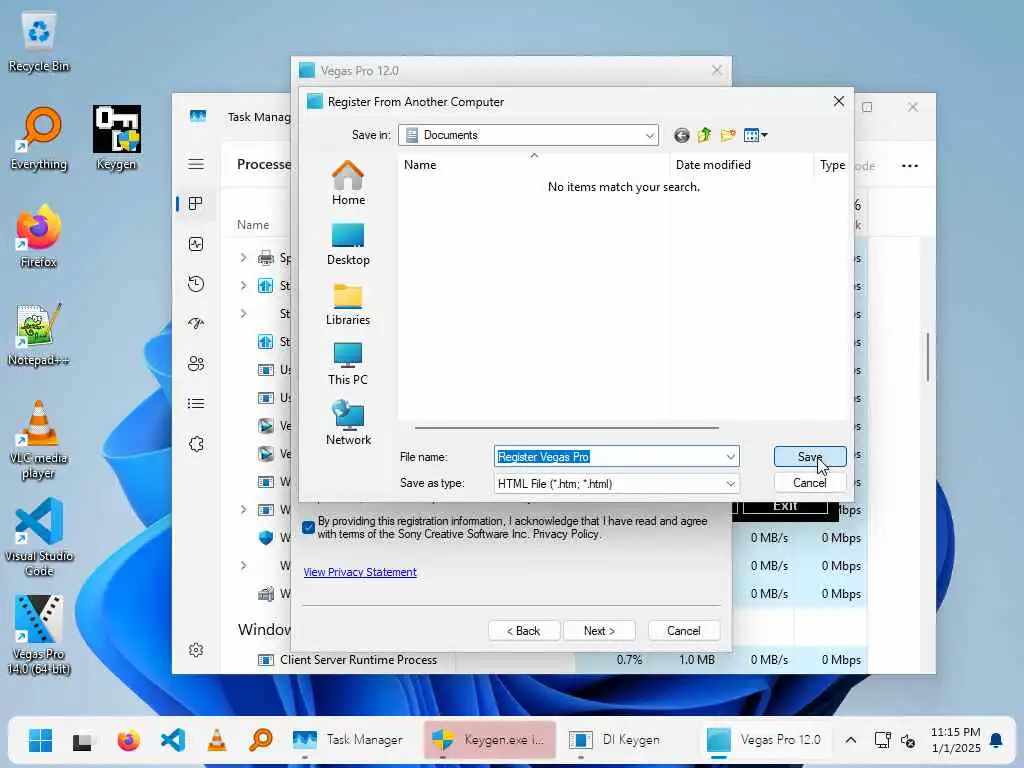
Task: Cancel the save dialog
Action: [x=810, y=483]
